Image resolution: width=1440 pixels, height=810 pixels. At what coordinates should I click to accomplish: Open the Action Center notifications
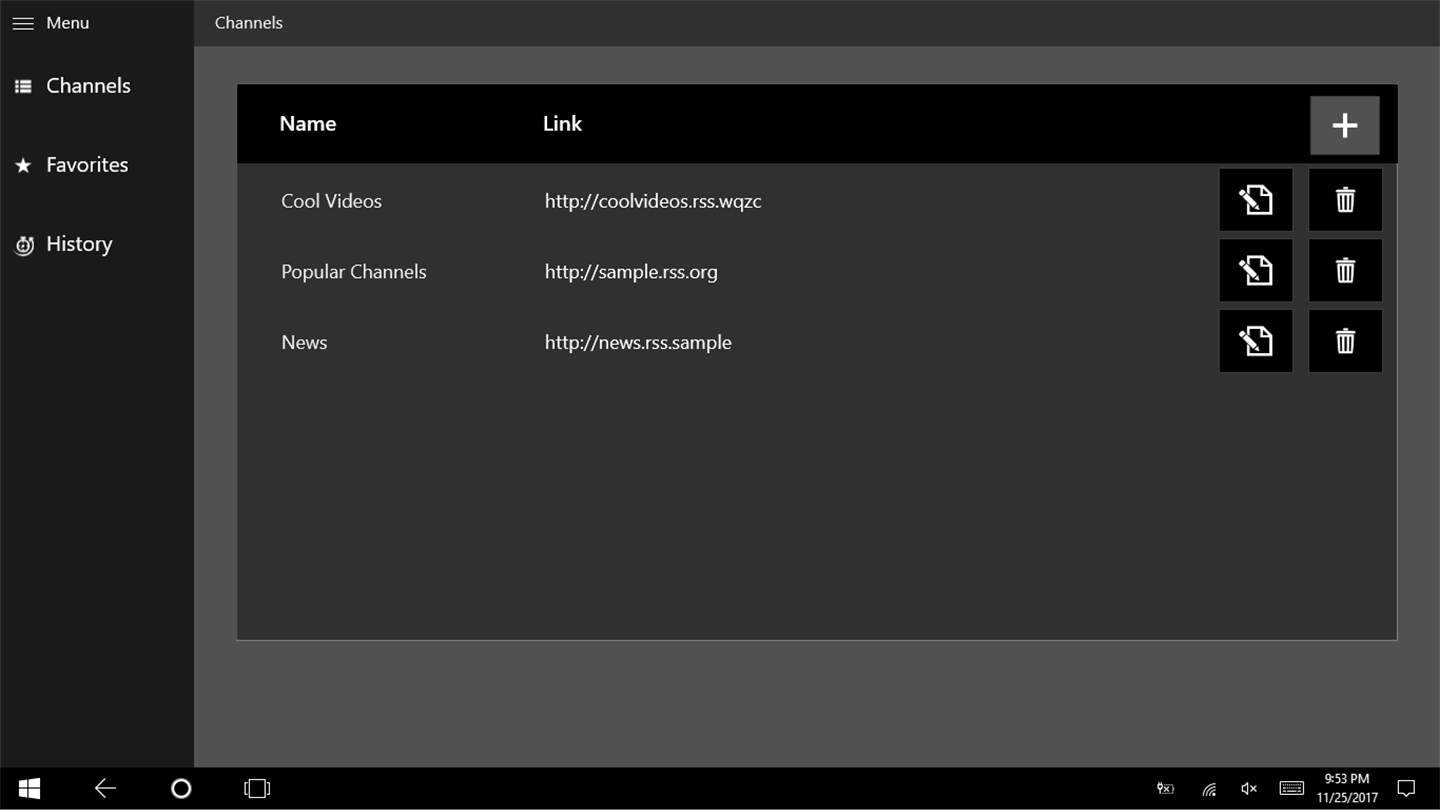point(1406,789)
